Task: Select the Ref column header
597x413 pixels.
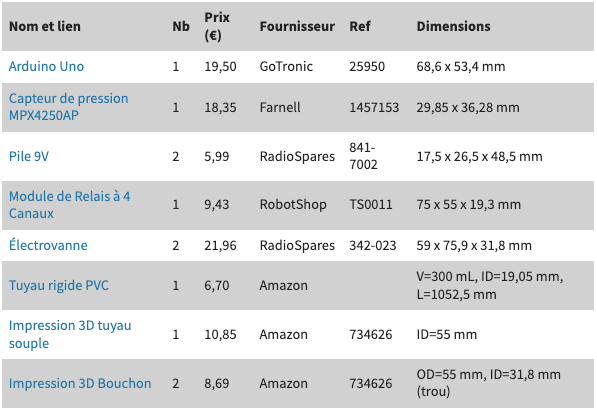Action: pyautogui.click(x=360, y=26)
